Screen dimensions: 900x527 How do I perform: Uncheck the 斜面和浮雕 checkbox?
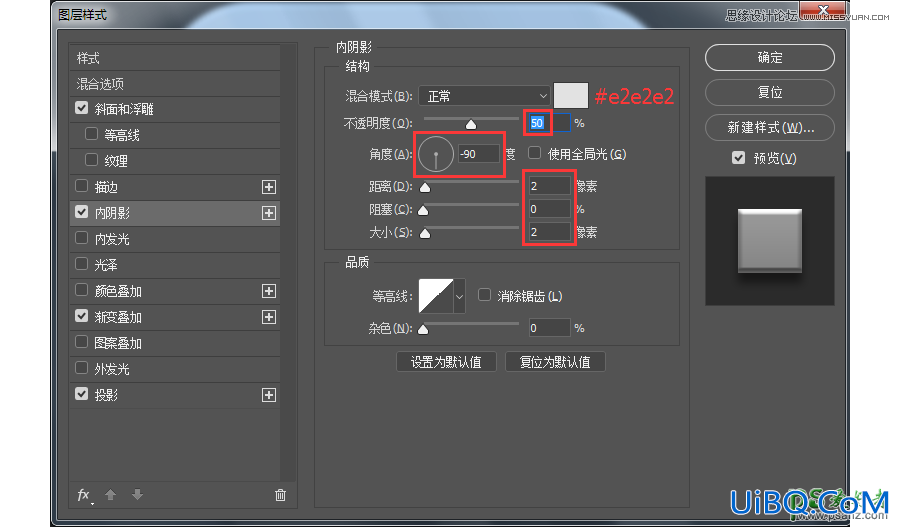pyautogui.click(x=82, y=108)
